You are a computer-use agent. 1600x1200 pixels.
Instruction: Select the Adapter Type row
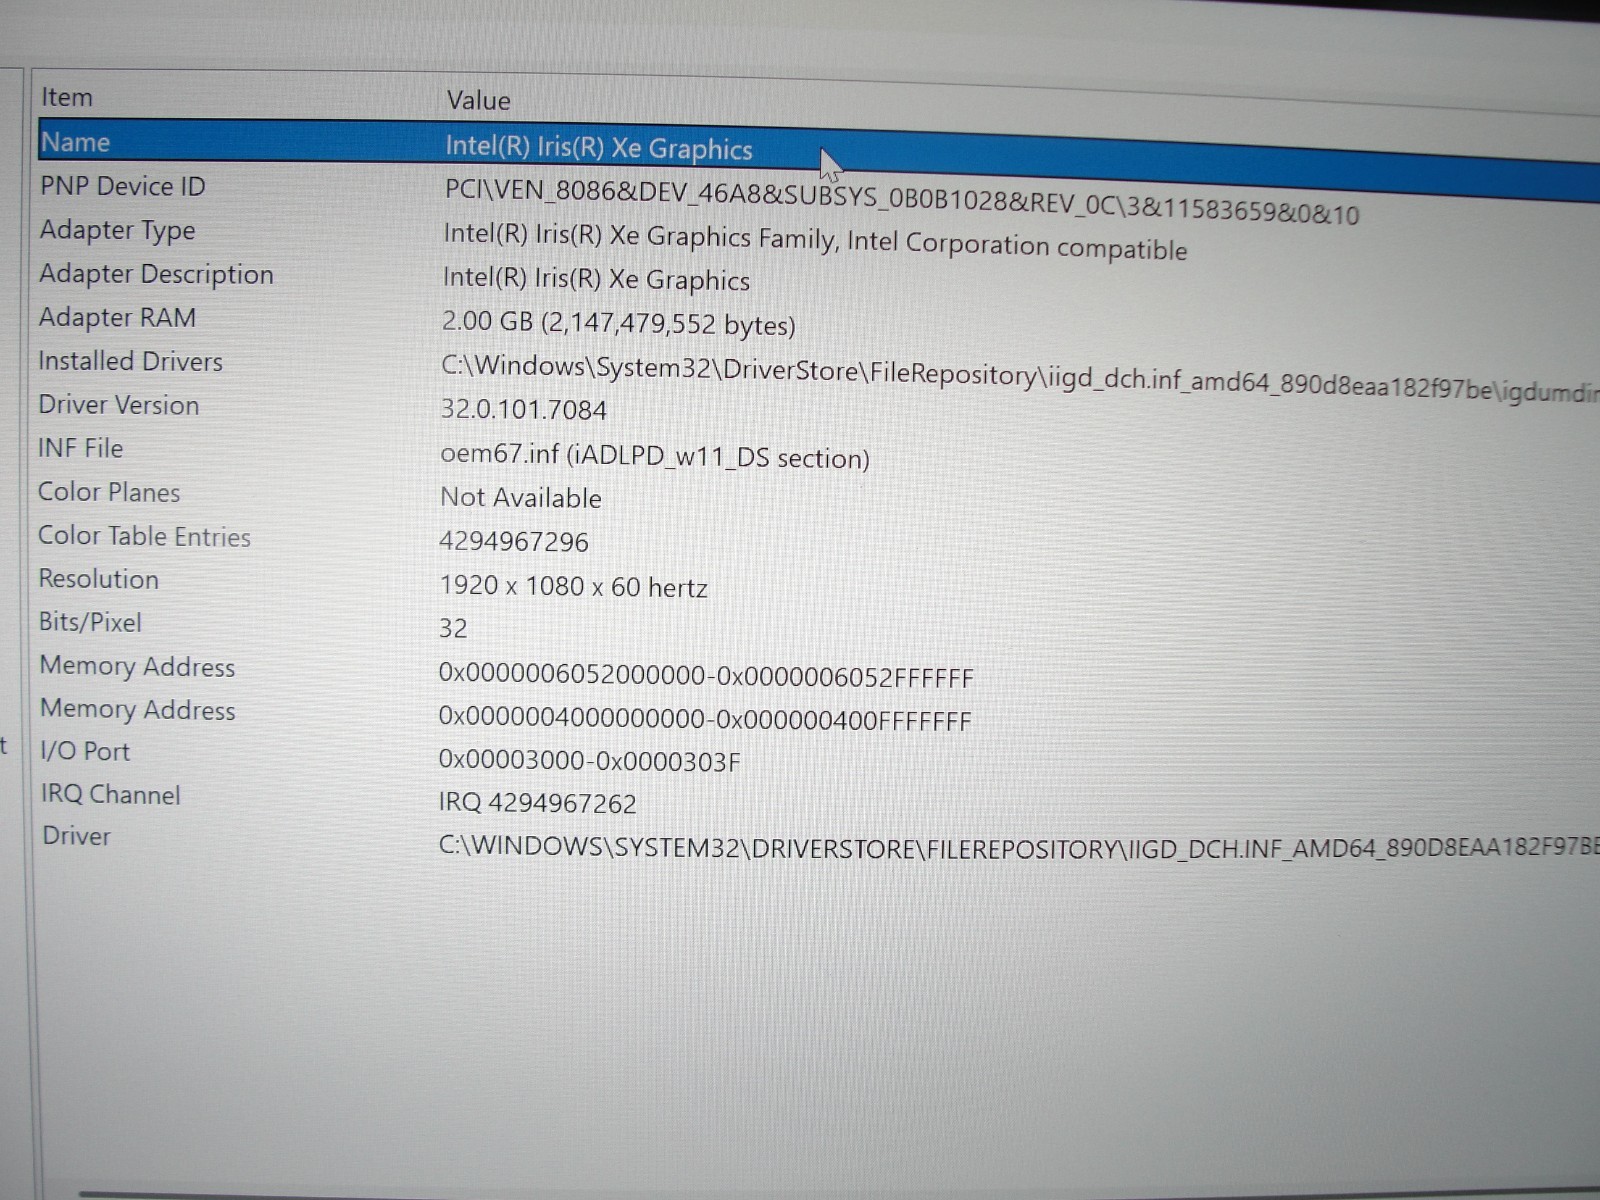point(117,230)
